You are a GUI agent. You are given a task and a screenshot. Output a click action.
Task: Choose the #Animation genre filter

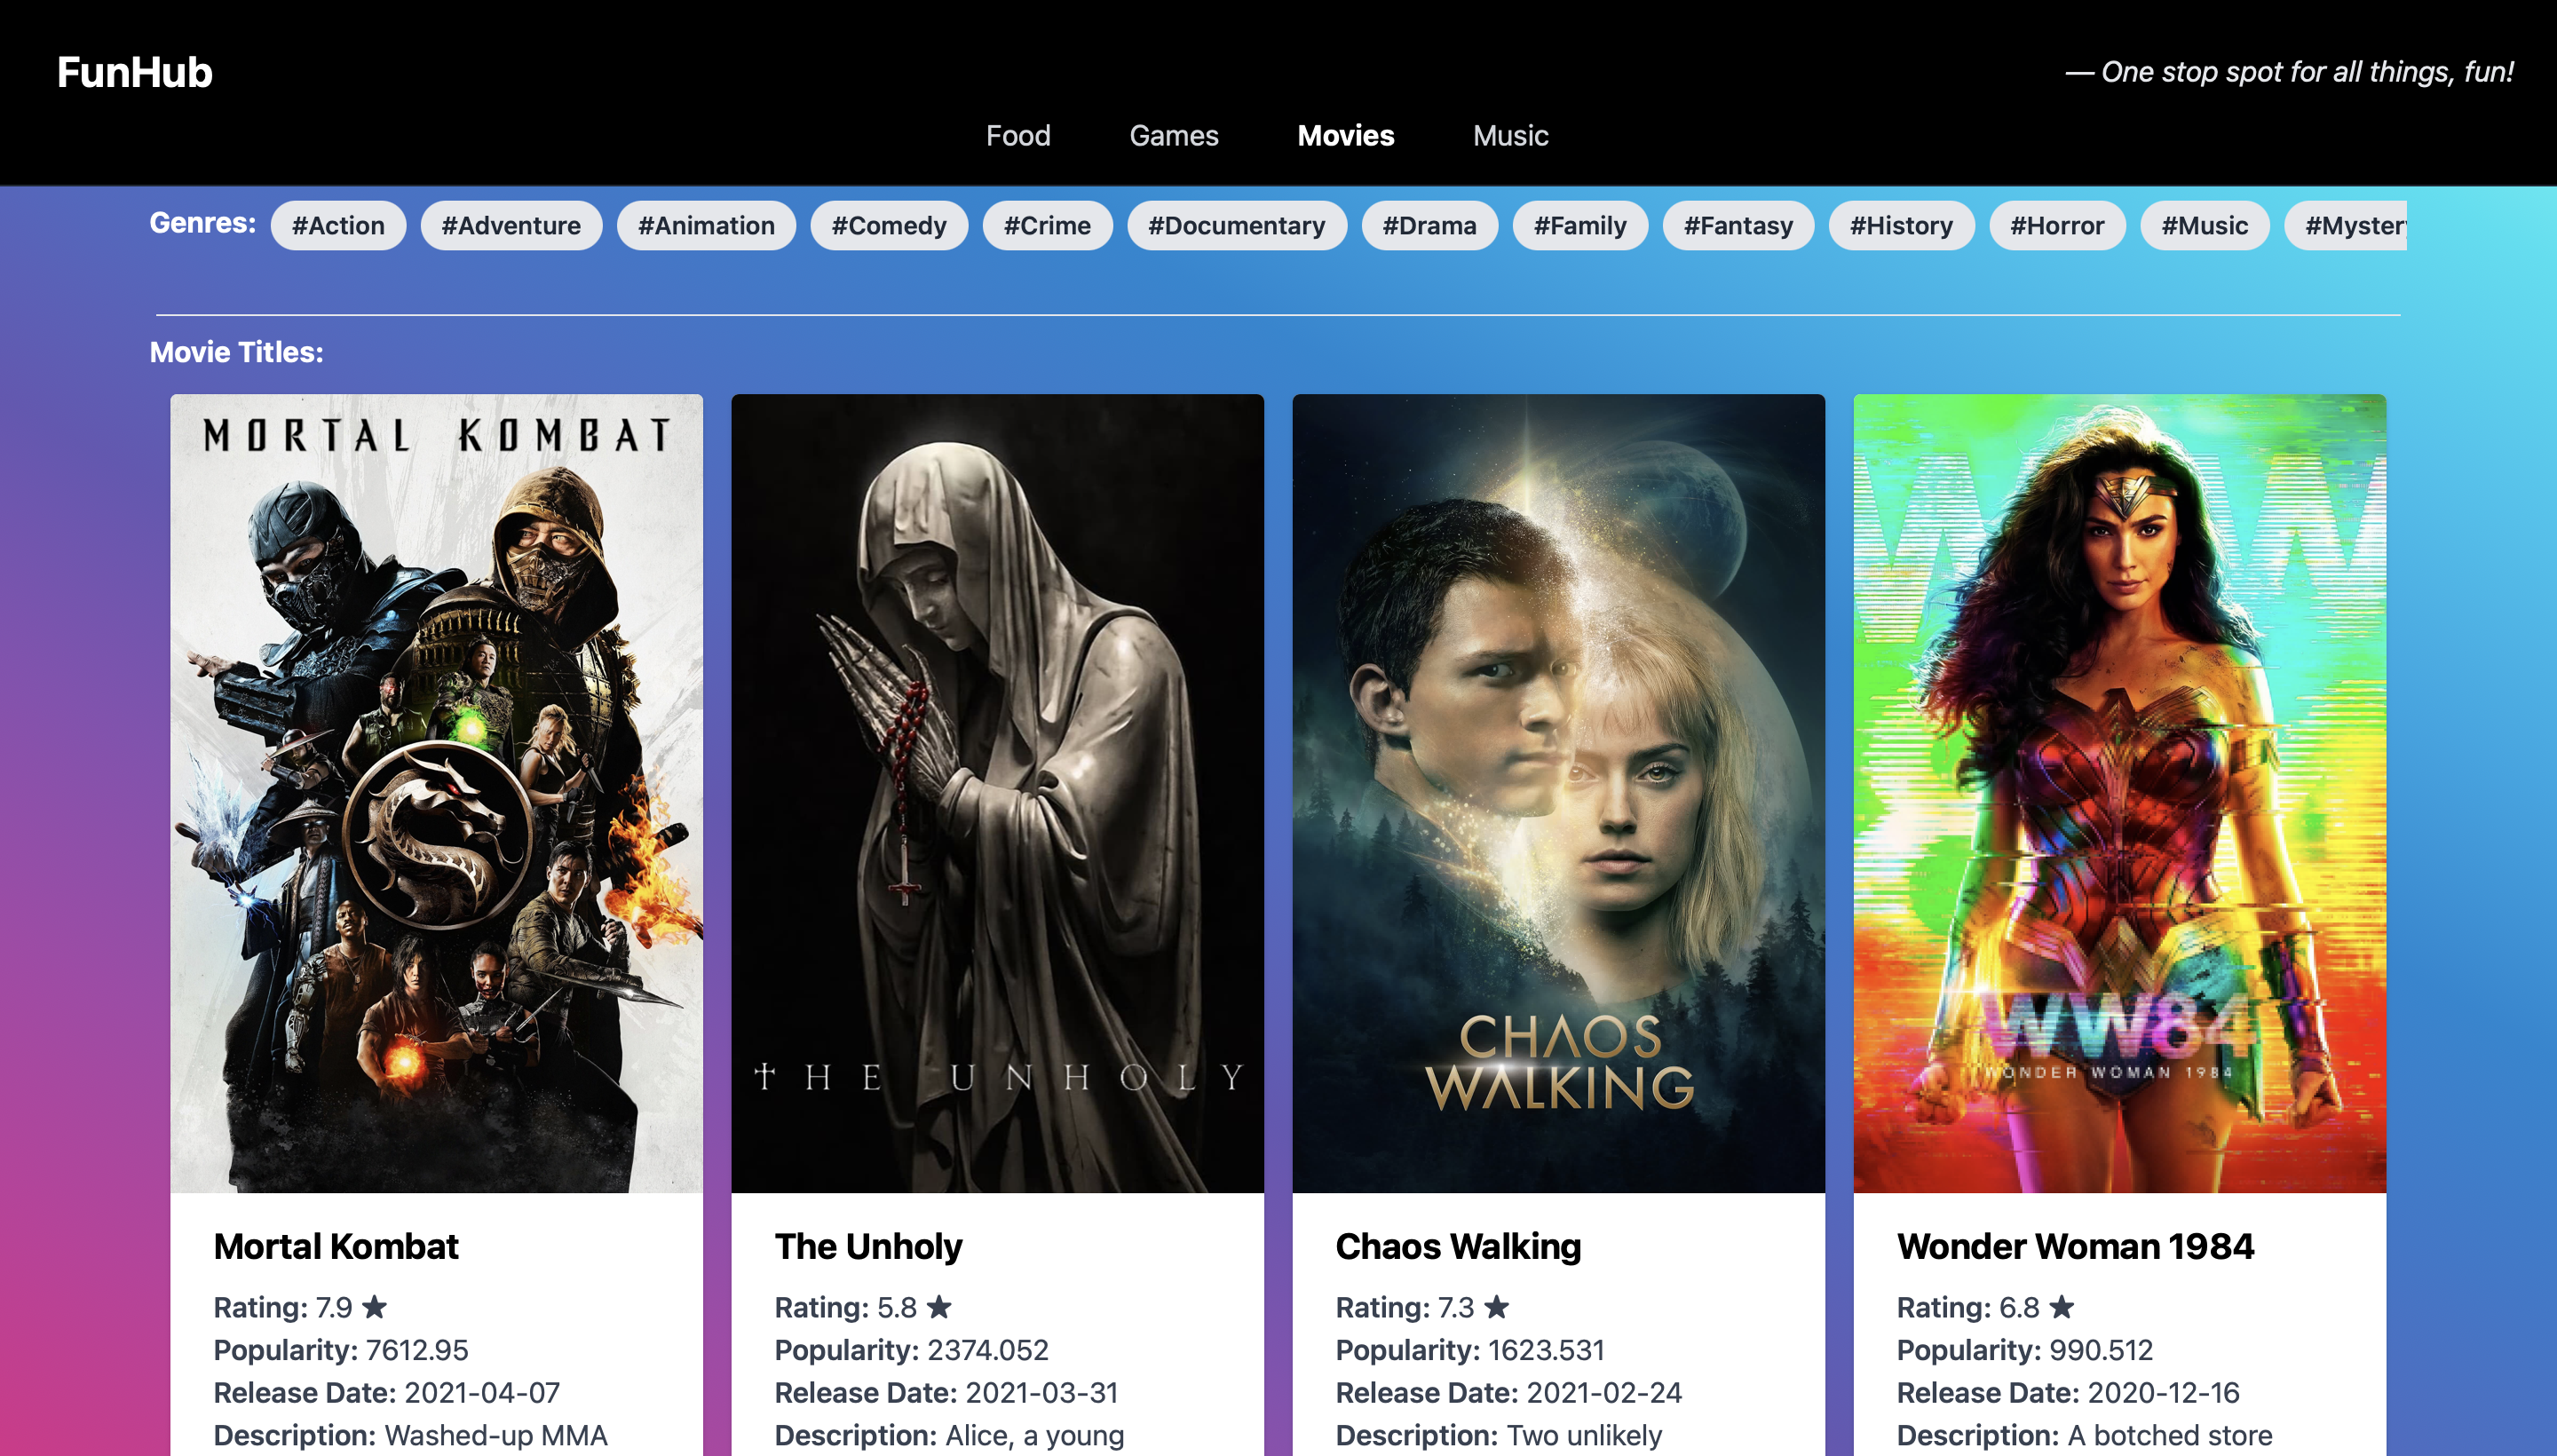pyautogui.click(x=706, y=226)
